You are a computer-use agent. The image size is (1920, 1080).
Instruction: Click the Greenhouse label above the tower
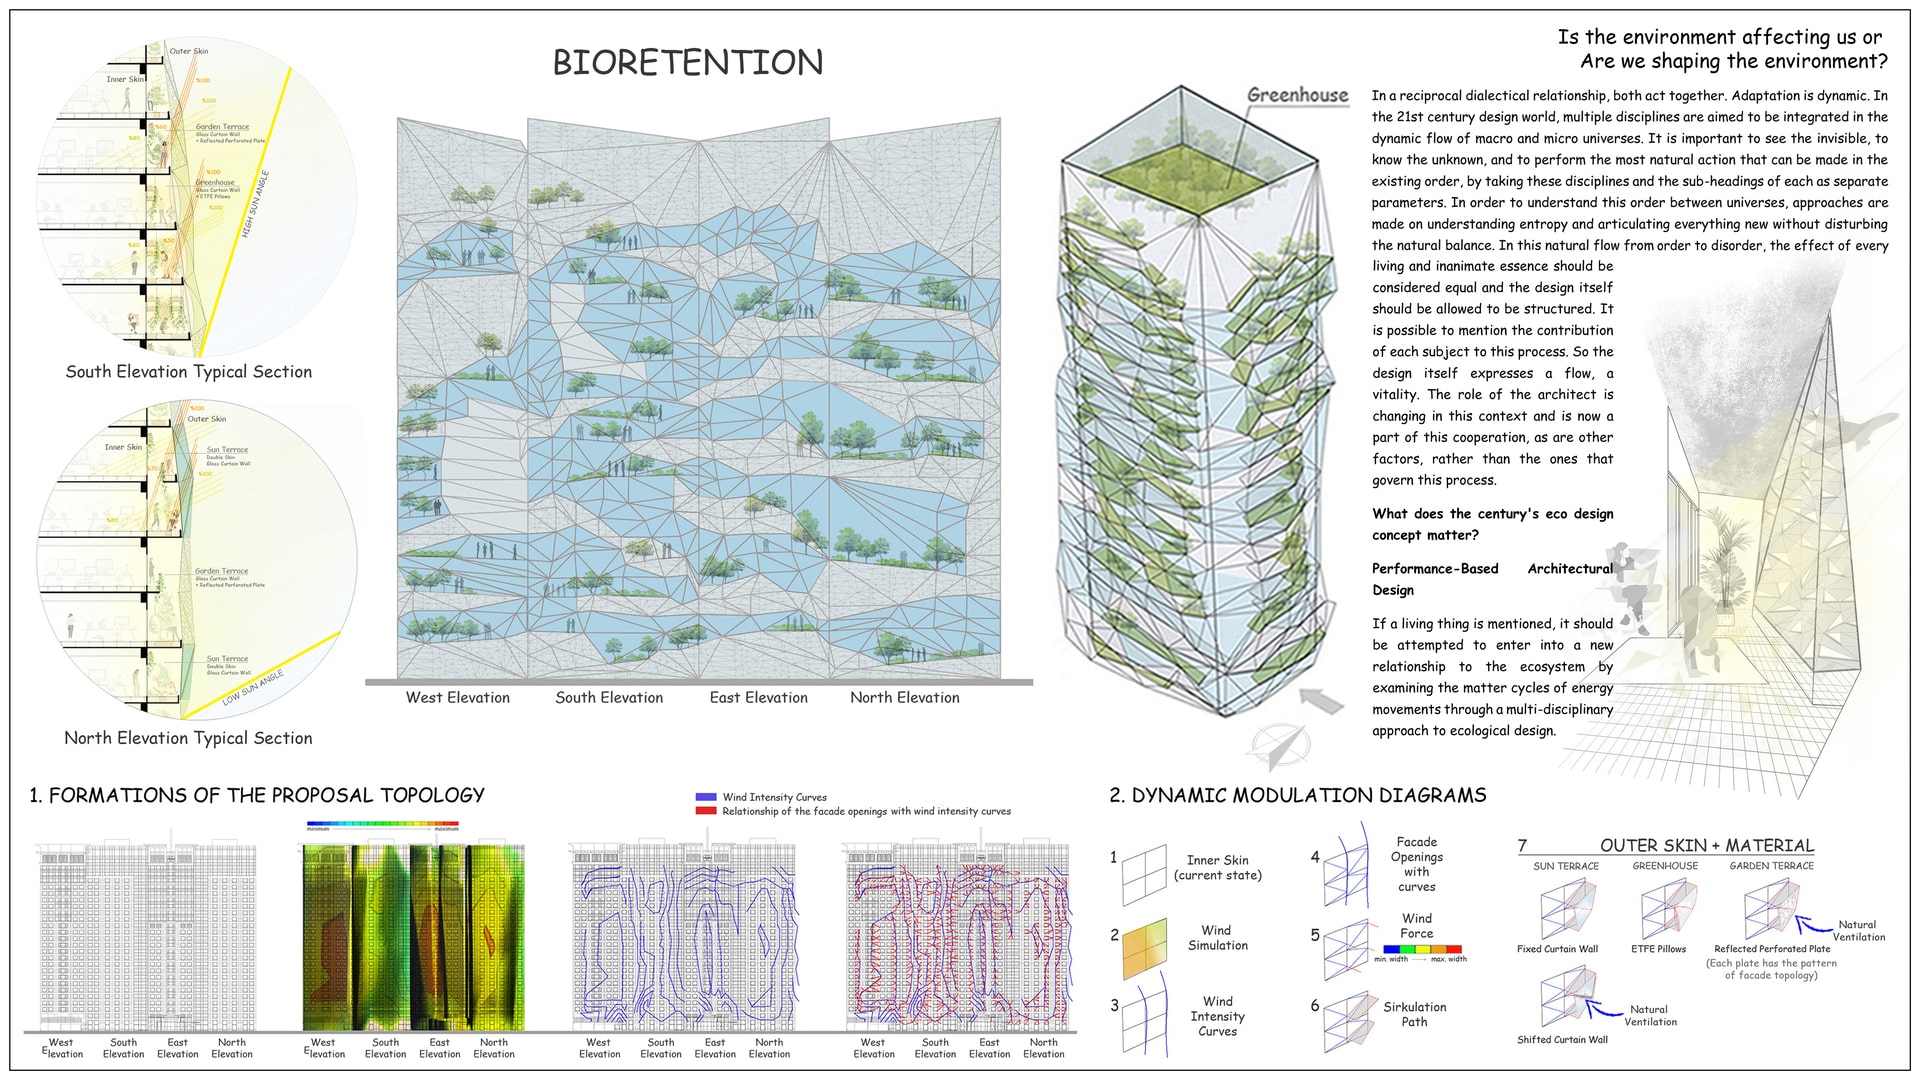click(x=1297, y=95)
